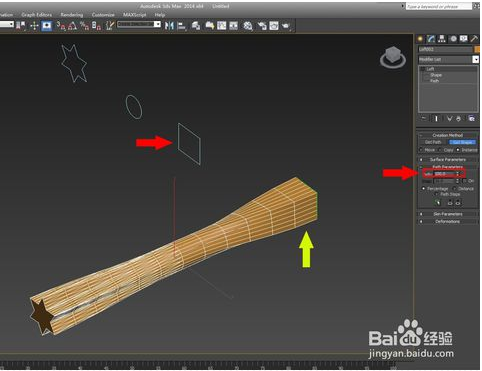Expand the Surface Parameters rollout
Image resolution: width=482 pixels, height=371 pixels.
(448, 159)
